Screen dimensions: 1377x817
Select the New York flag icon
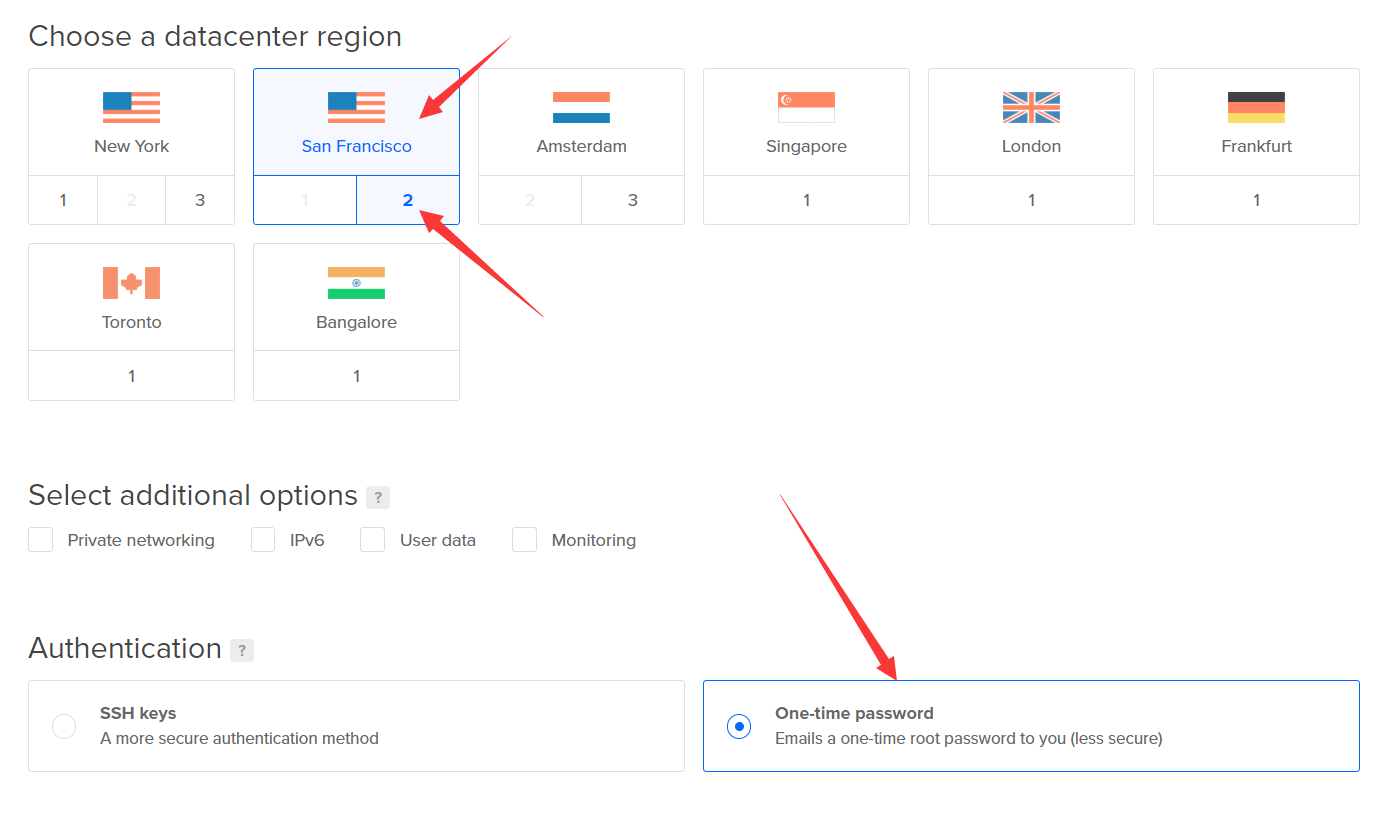[131, 107]
